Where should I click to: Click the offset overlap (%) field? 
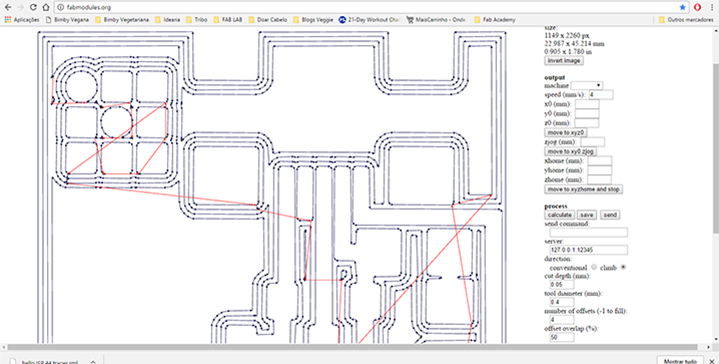[x=561, y=337]
